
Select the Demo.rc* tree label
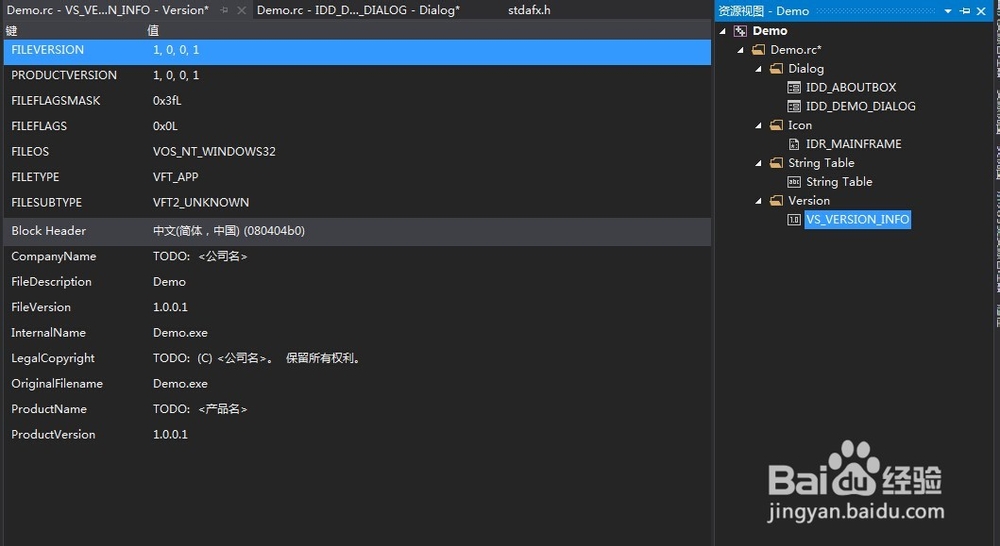(x=796, y=50)
